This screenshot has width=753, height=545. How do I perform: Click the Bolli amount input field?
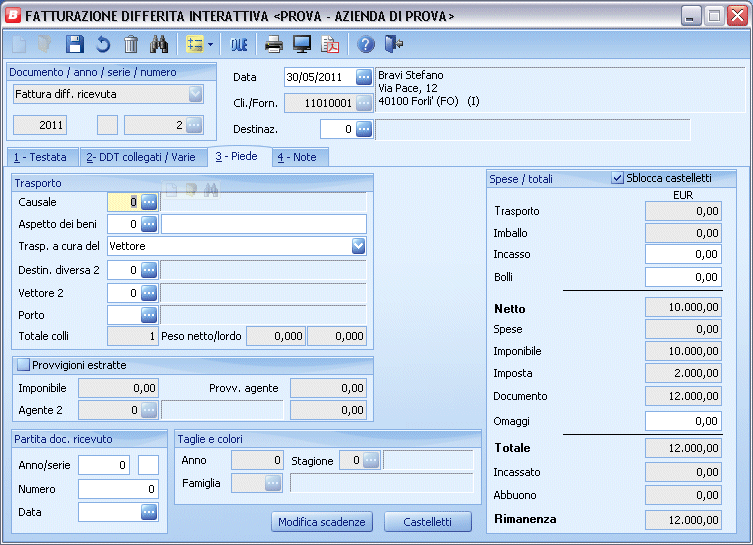point(683,277)
